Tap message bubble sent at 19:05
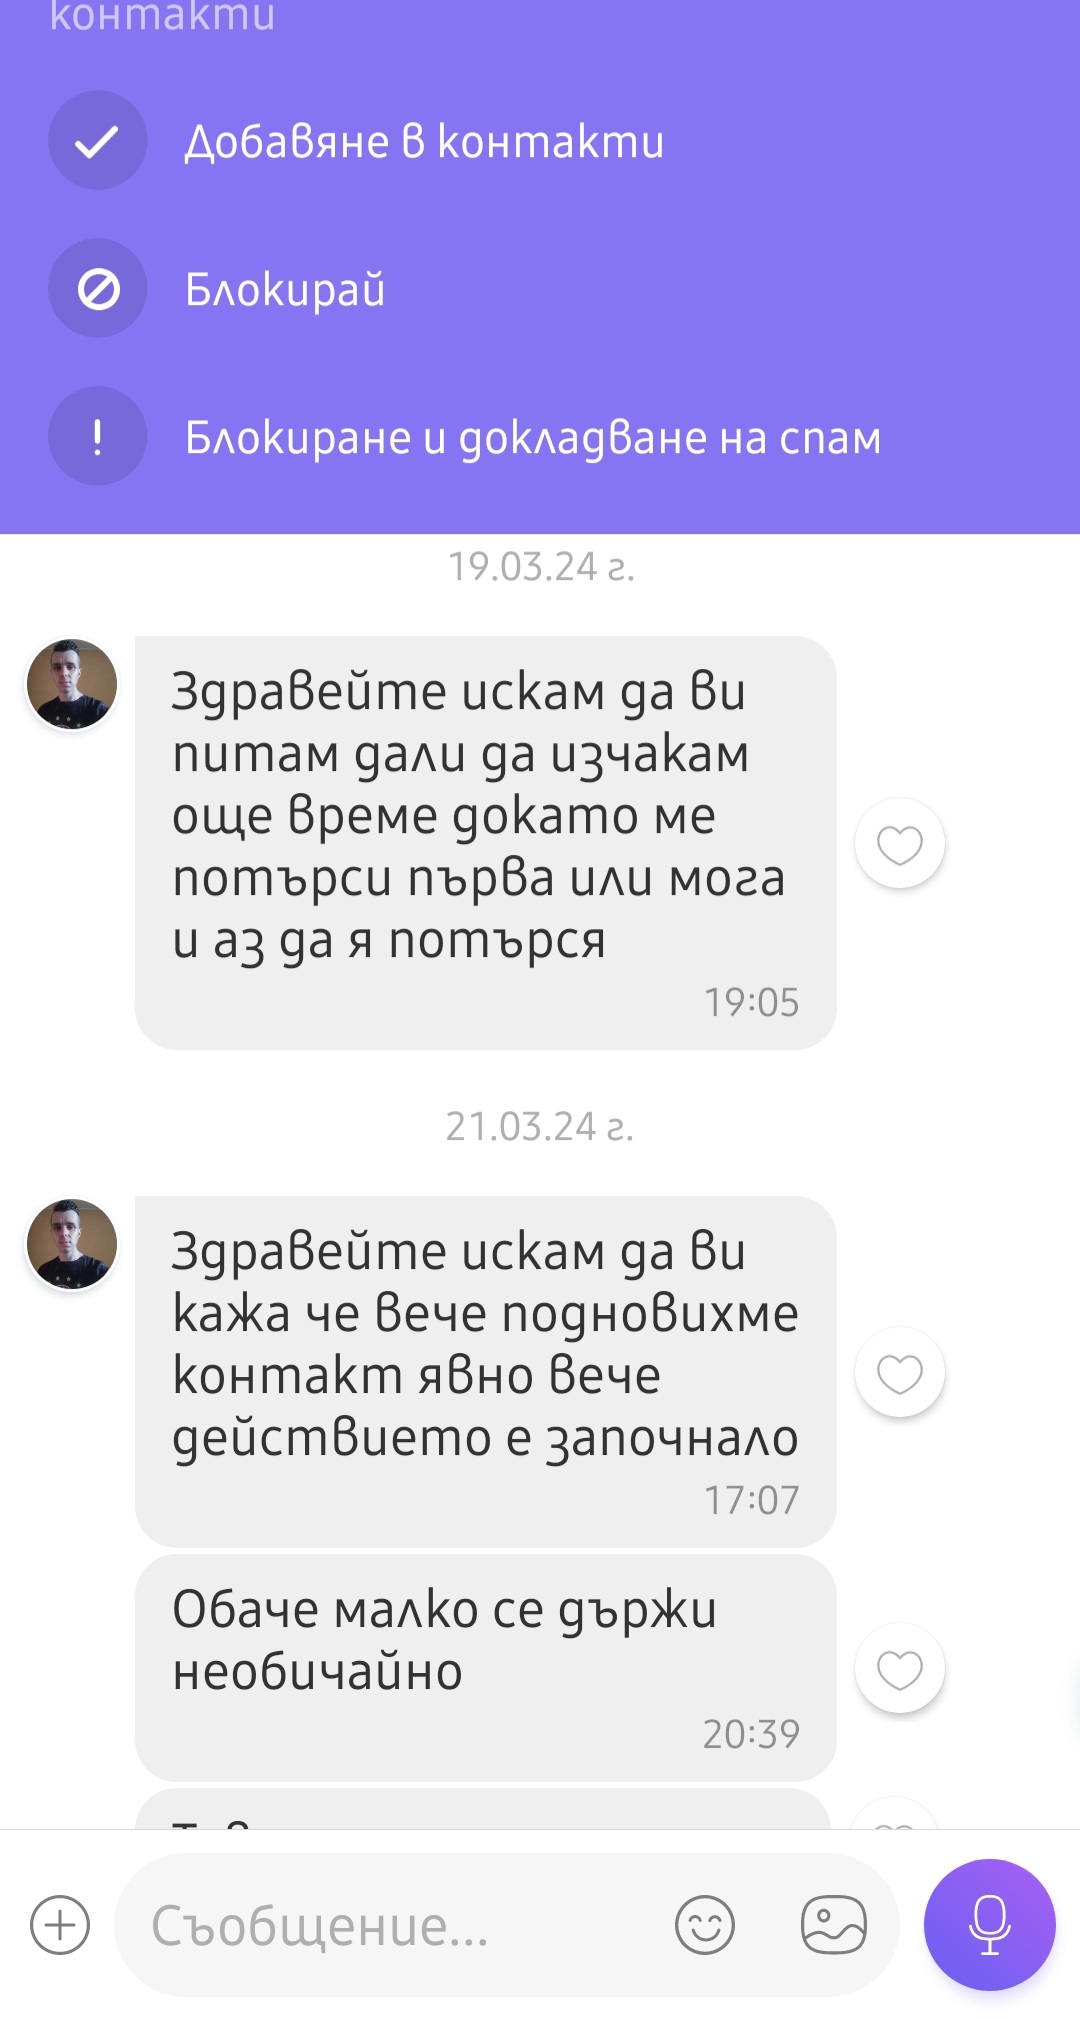Viewport: 1080px width, 2021px height. tap(486, 843)
